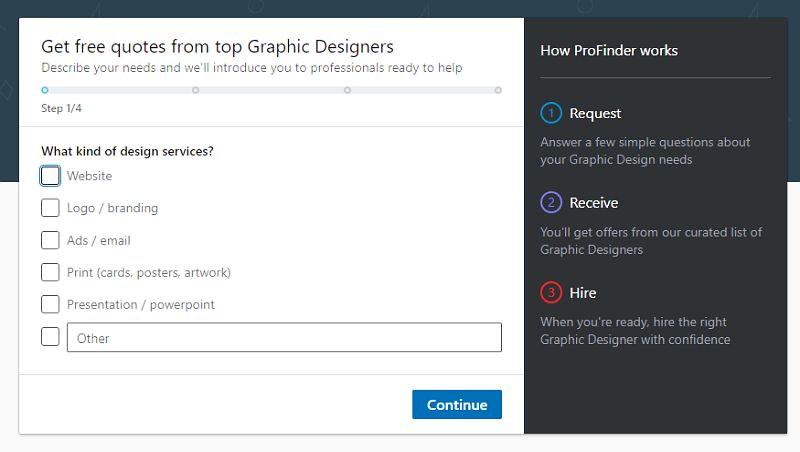Click the purple number 2 Receive icon
This screenshot has height=452, width=800.
[551, 203]
